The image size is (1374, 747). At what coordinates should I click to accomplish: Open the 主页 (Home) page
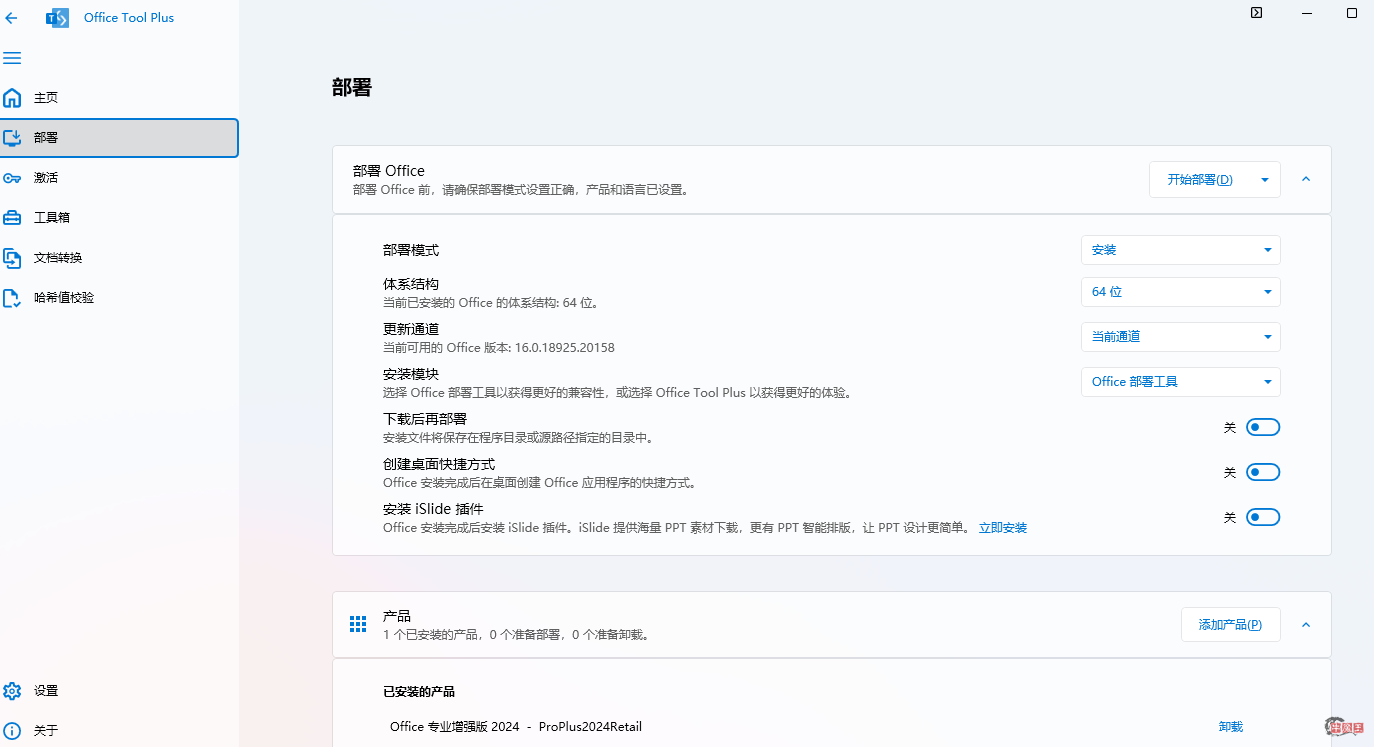[44, 97]
